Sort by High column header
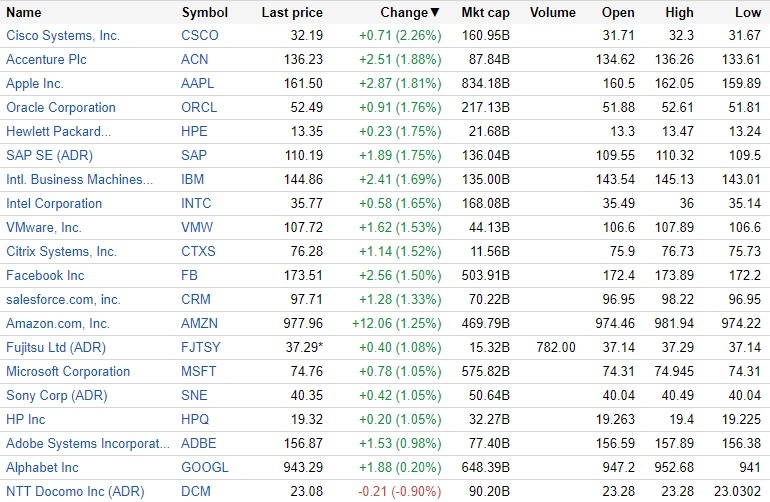The height and width of the screenshot is (502, 770). tap(679, 13)
